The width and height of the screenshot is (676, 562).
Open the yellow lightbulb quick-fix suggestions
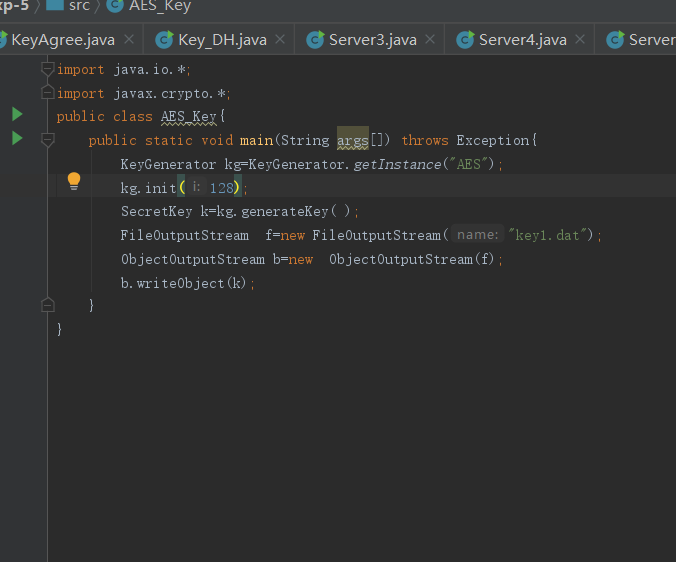click(x=74, y=181)
